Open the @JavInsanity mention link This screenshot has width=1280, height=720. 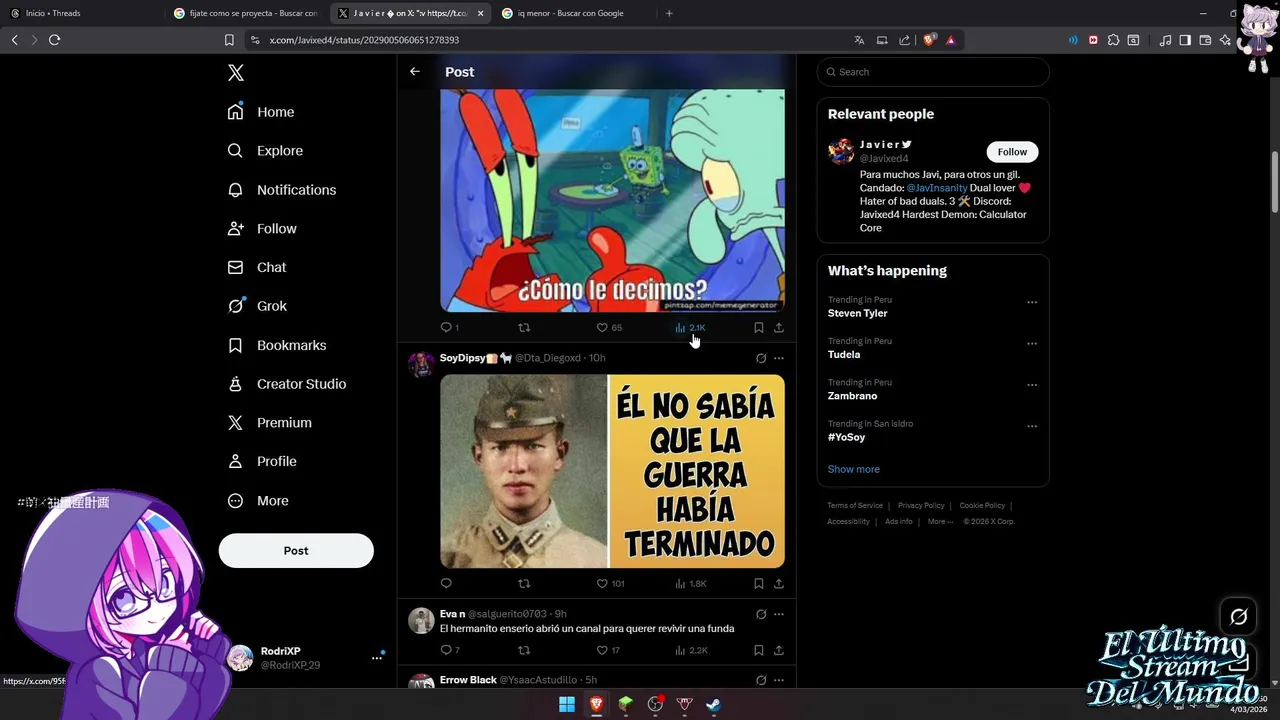[937, 188]
